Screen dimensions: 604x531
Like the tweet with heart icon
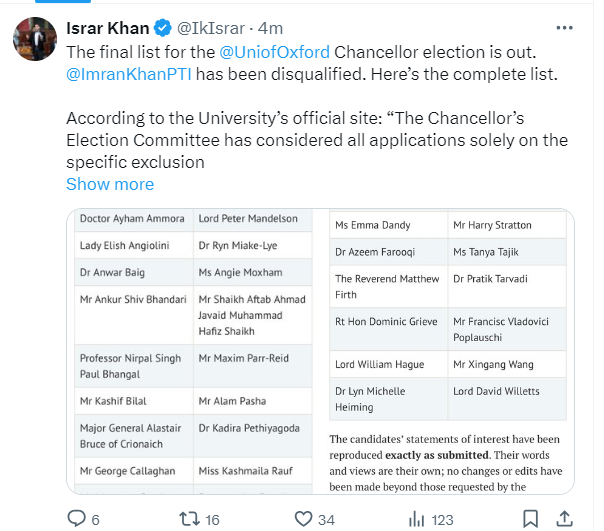pyautogui.click(x=303, y=518)
